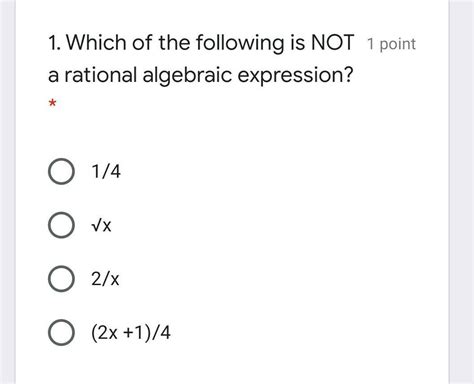This screenshot has width=474, height=384.
Task: Choose the √x radio option
Action: point(61,225)
